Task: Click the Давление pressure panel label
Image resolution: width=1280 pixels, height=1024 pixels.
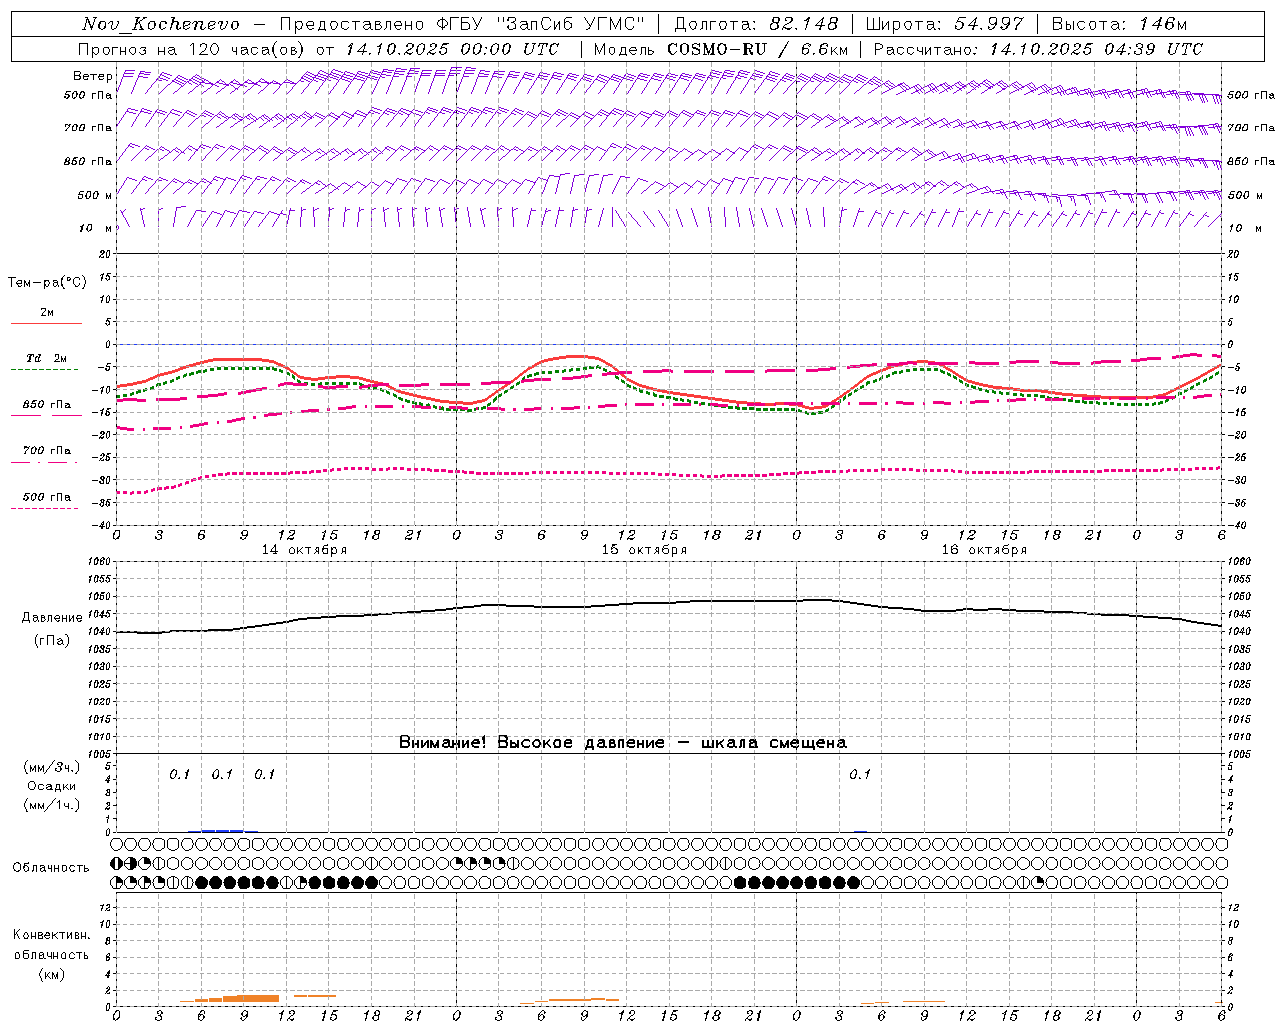Action: [x=51, y=618]
